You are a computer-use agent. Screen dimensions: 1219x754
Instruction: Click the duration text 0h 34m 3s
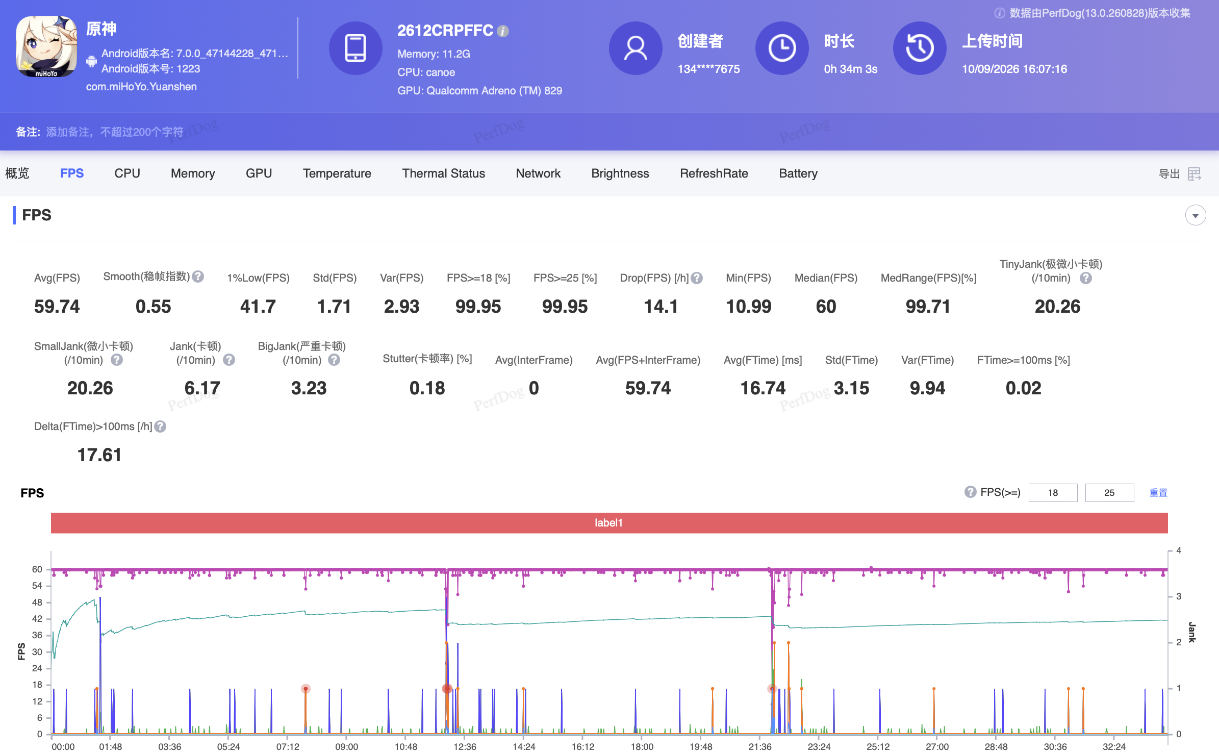[x=851, y=69]
